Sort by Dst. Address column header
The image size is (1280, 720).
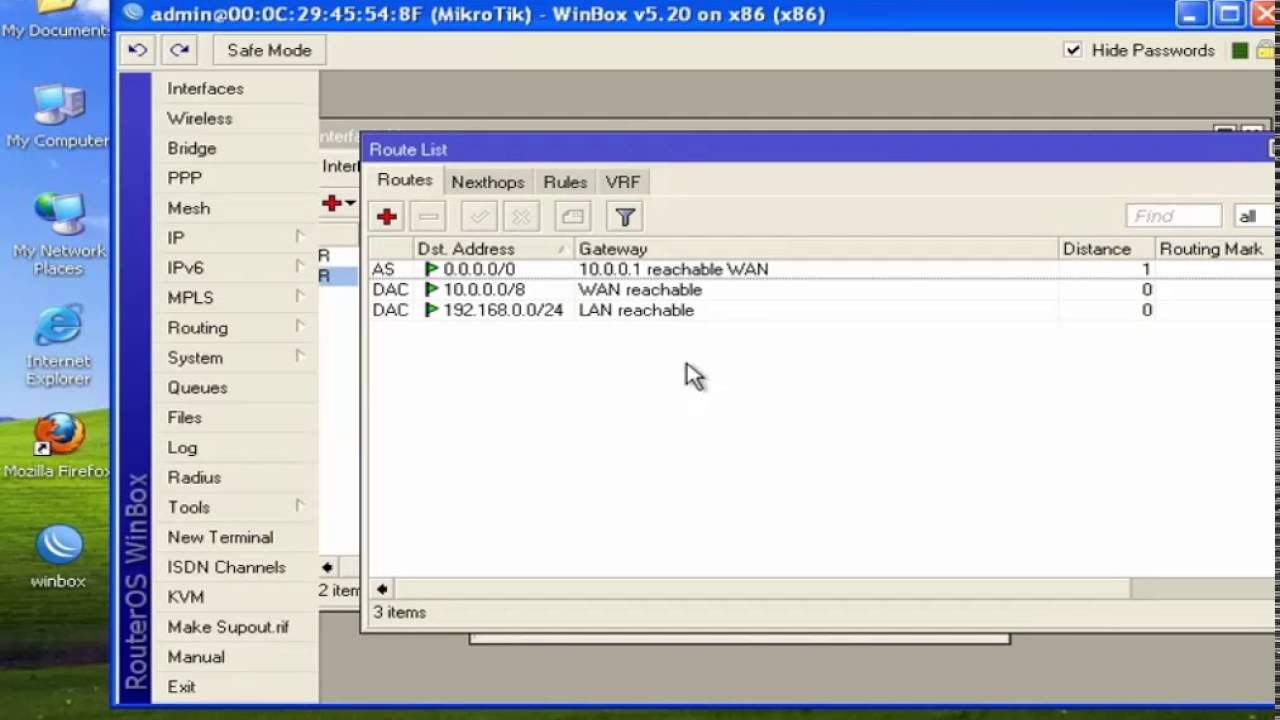point(494,249)
